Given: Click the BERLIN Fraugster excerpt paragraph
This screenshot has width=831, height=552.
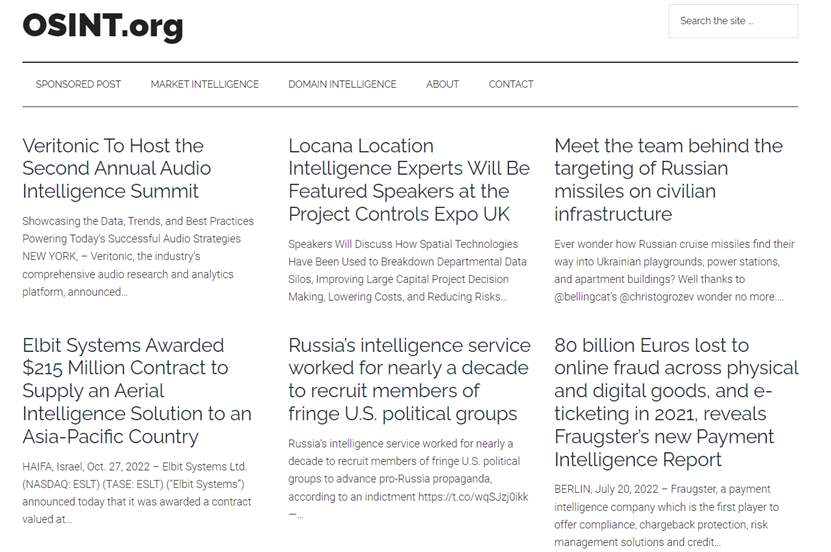Looking at the screenshot, I should [x=666, y=515].
